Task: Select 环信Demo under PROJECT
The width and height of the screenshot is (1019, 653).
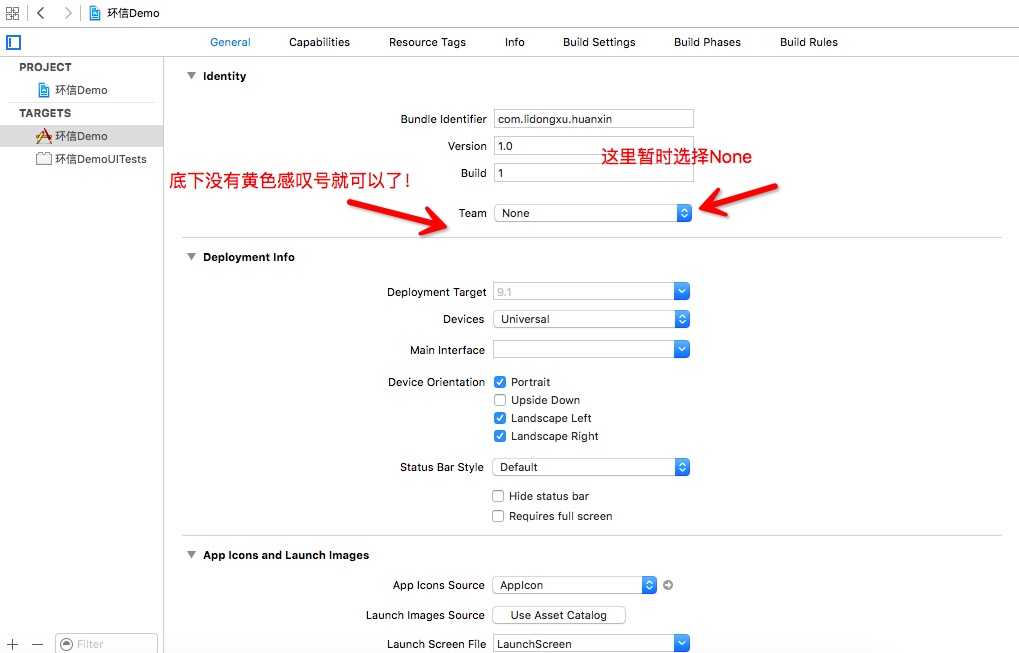Action: pos(81,90)
